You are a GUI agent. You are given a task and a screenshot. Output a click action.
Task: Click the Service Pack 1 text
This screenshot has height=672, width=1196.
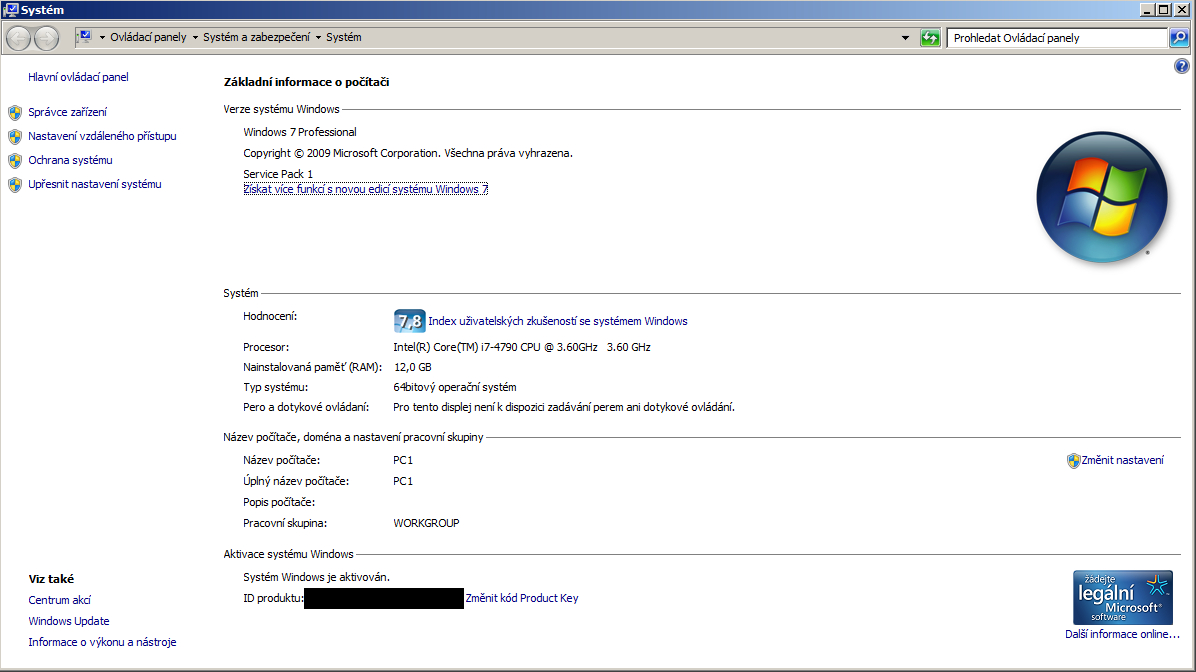point(278,174)
